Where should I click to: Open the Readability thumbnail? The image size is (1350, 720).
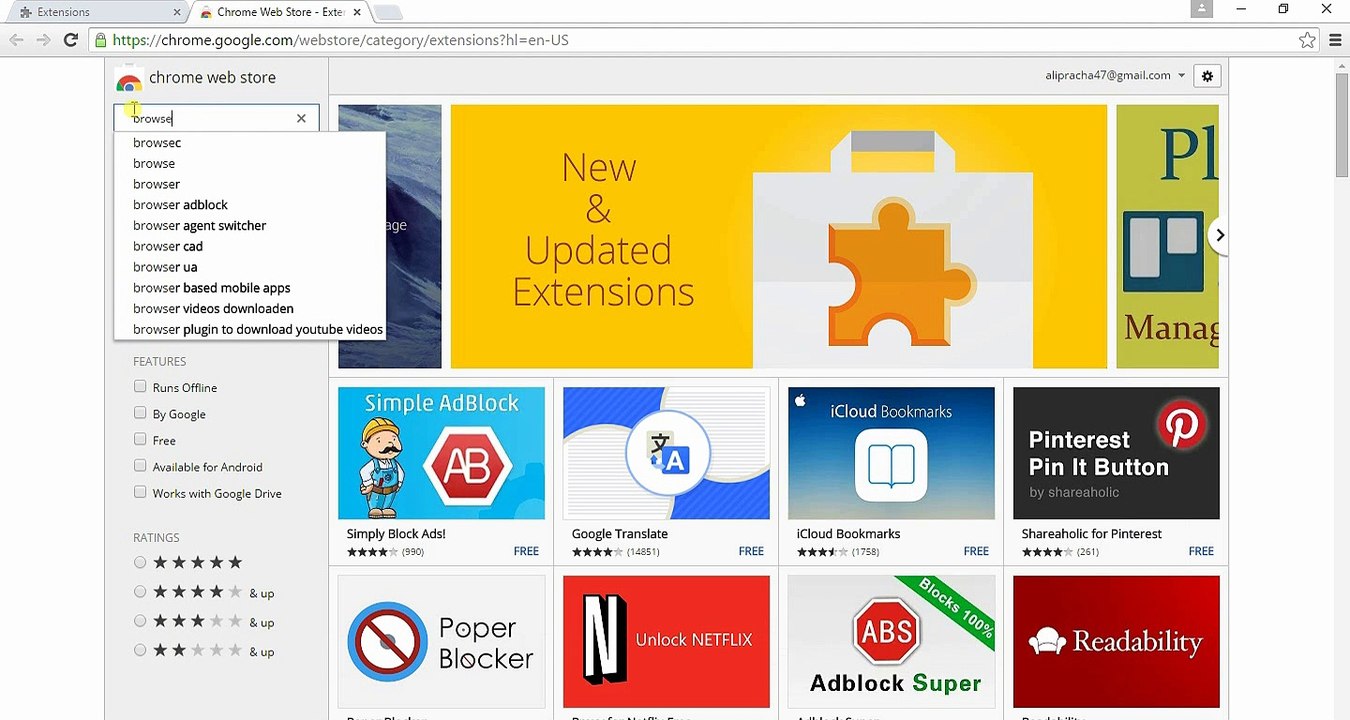pyautogui.click(x=1116, y=641)
